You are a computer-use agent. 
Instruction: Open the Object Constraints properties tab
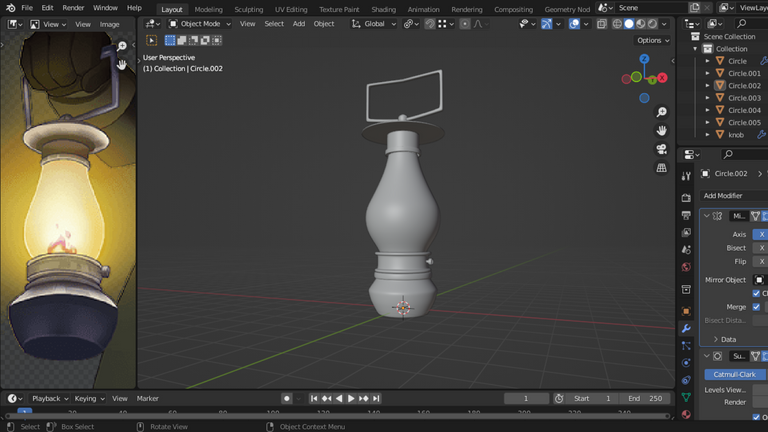(686, 380)
